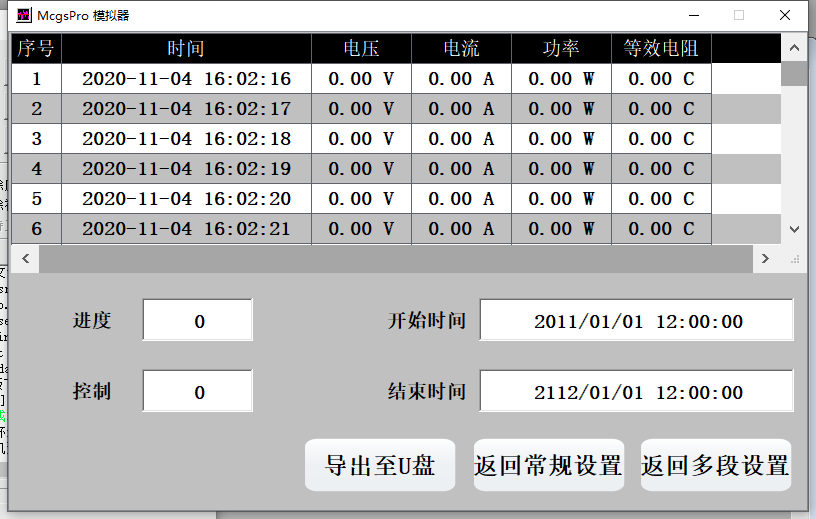Image resolution: width=816 pixels, height=519 pixels.
Task: Click the 等效电阻 column header
Action: [x=661, y=49]
